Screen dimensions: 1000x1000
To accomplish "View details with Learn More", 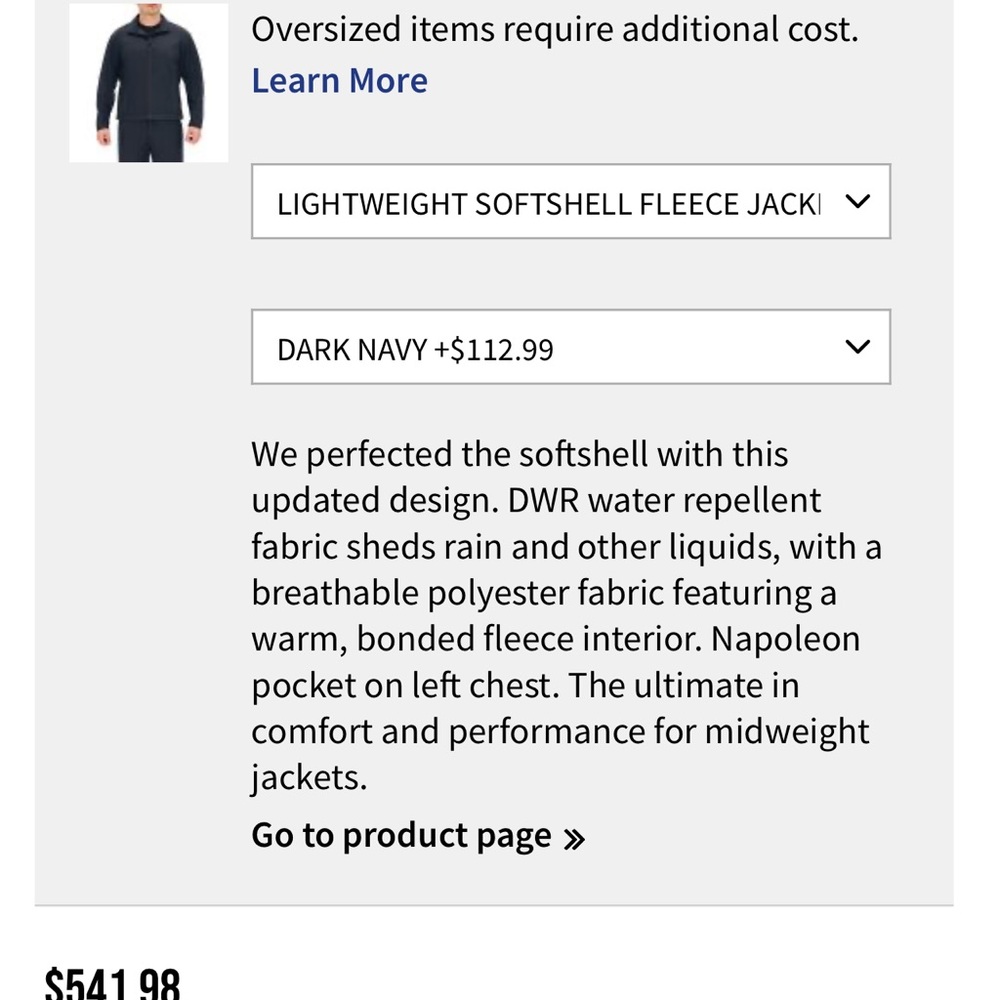I will tap(339, 80).
